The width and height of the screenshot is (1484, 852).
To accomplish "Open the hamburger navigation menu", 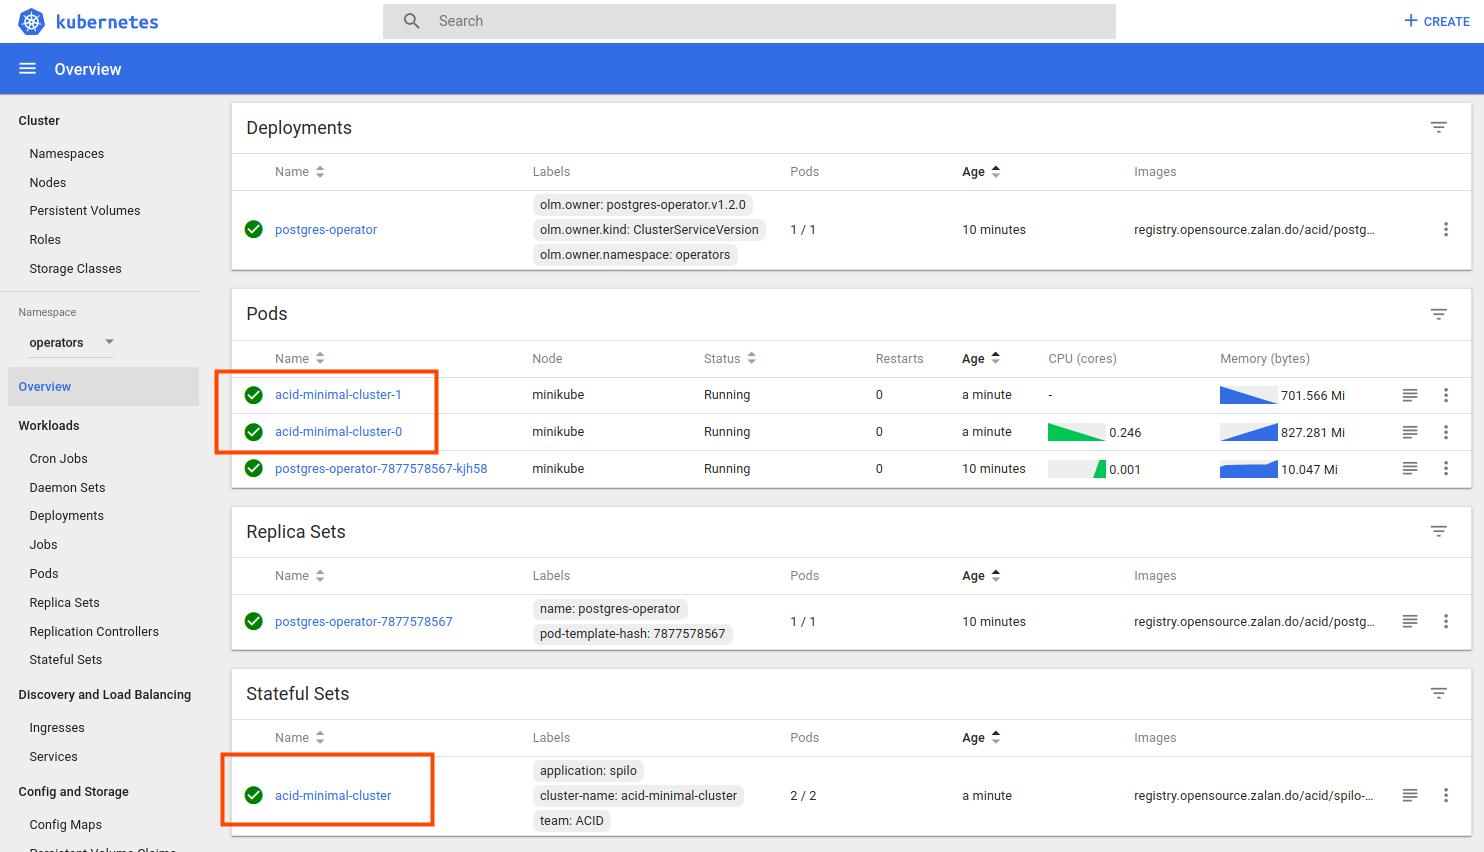I will (x=28, y=69).
